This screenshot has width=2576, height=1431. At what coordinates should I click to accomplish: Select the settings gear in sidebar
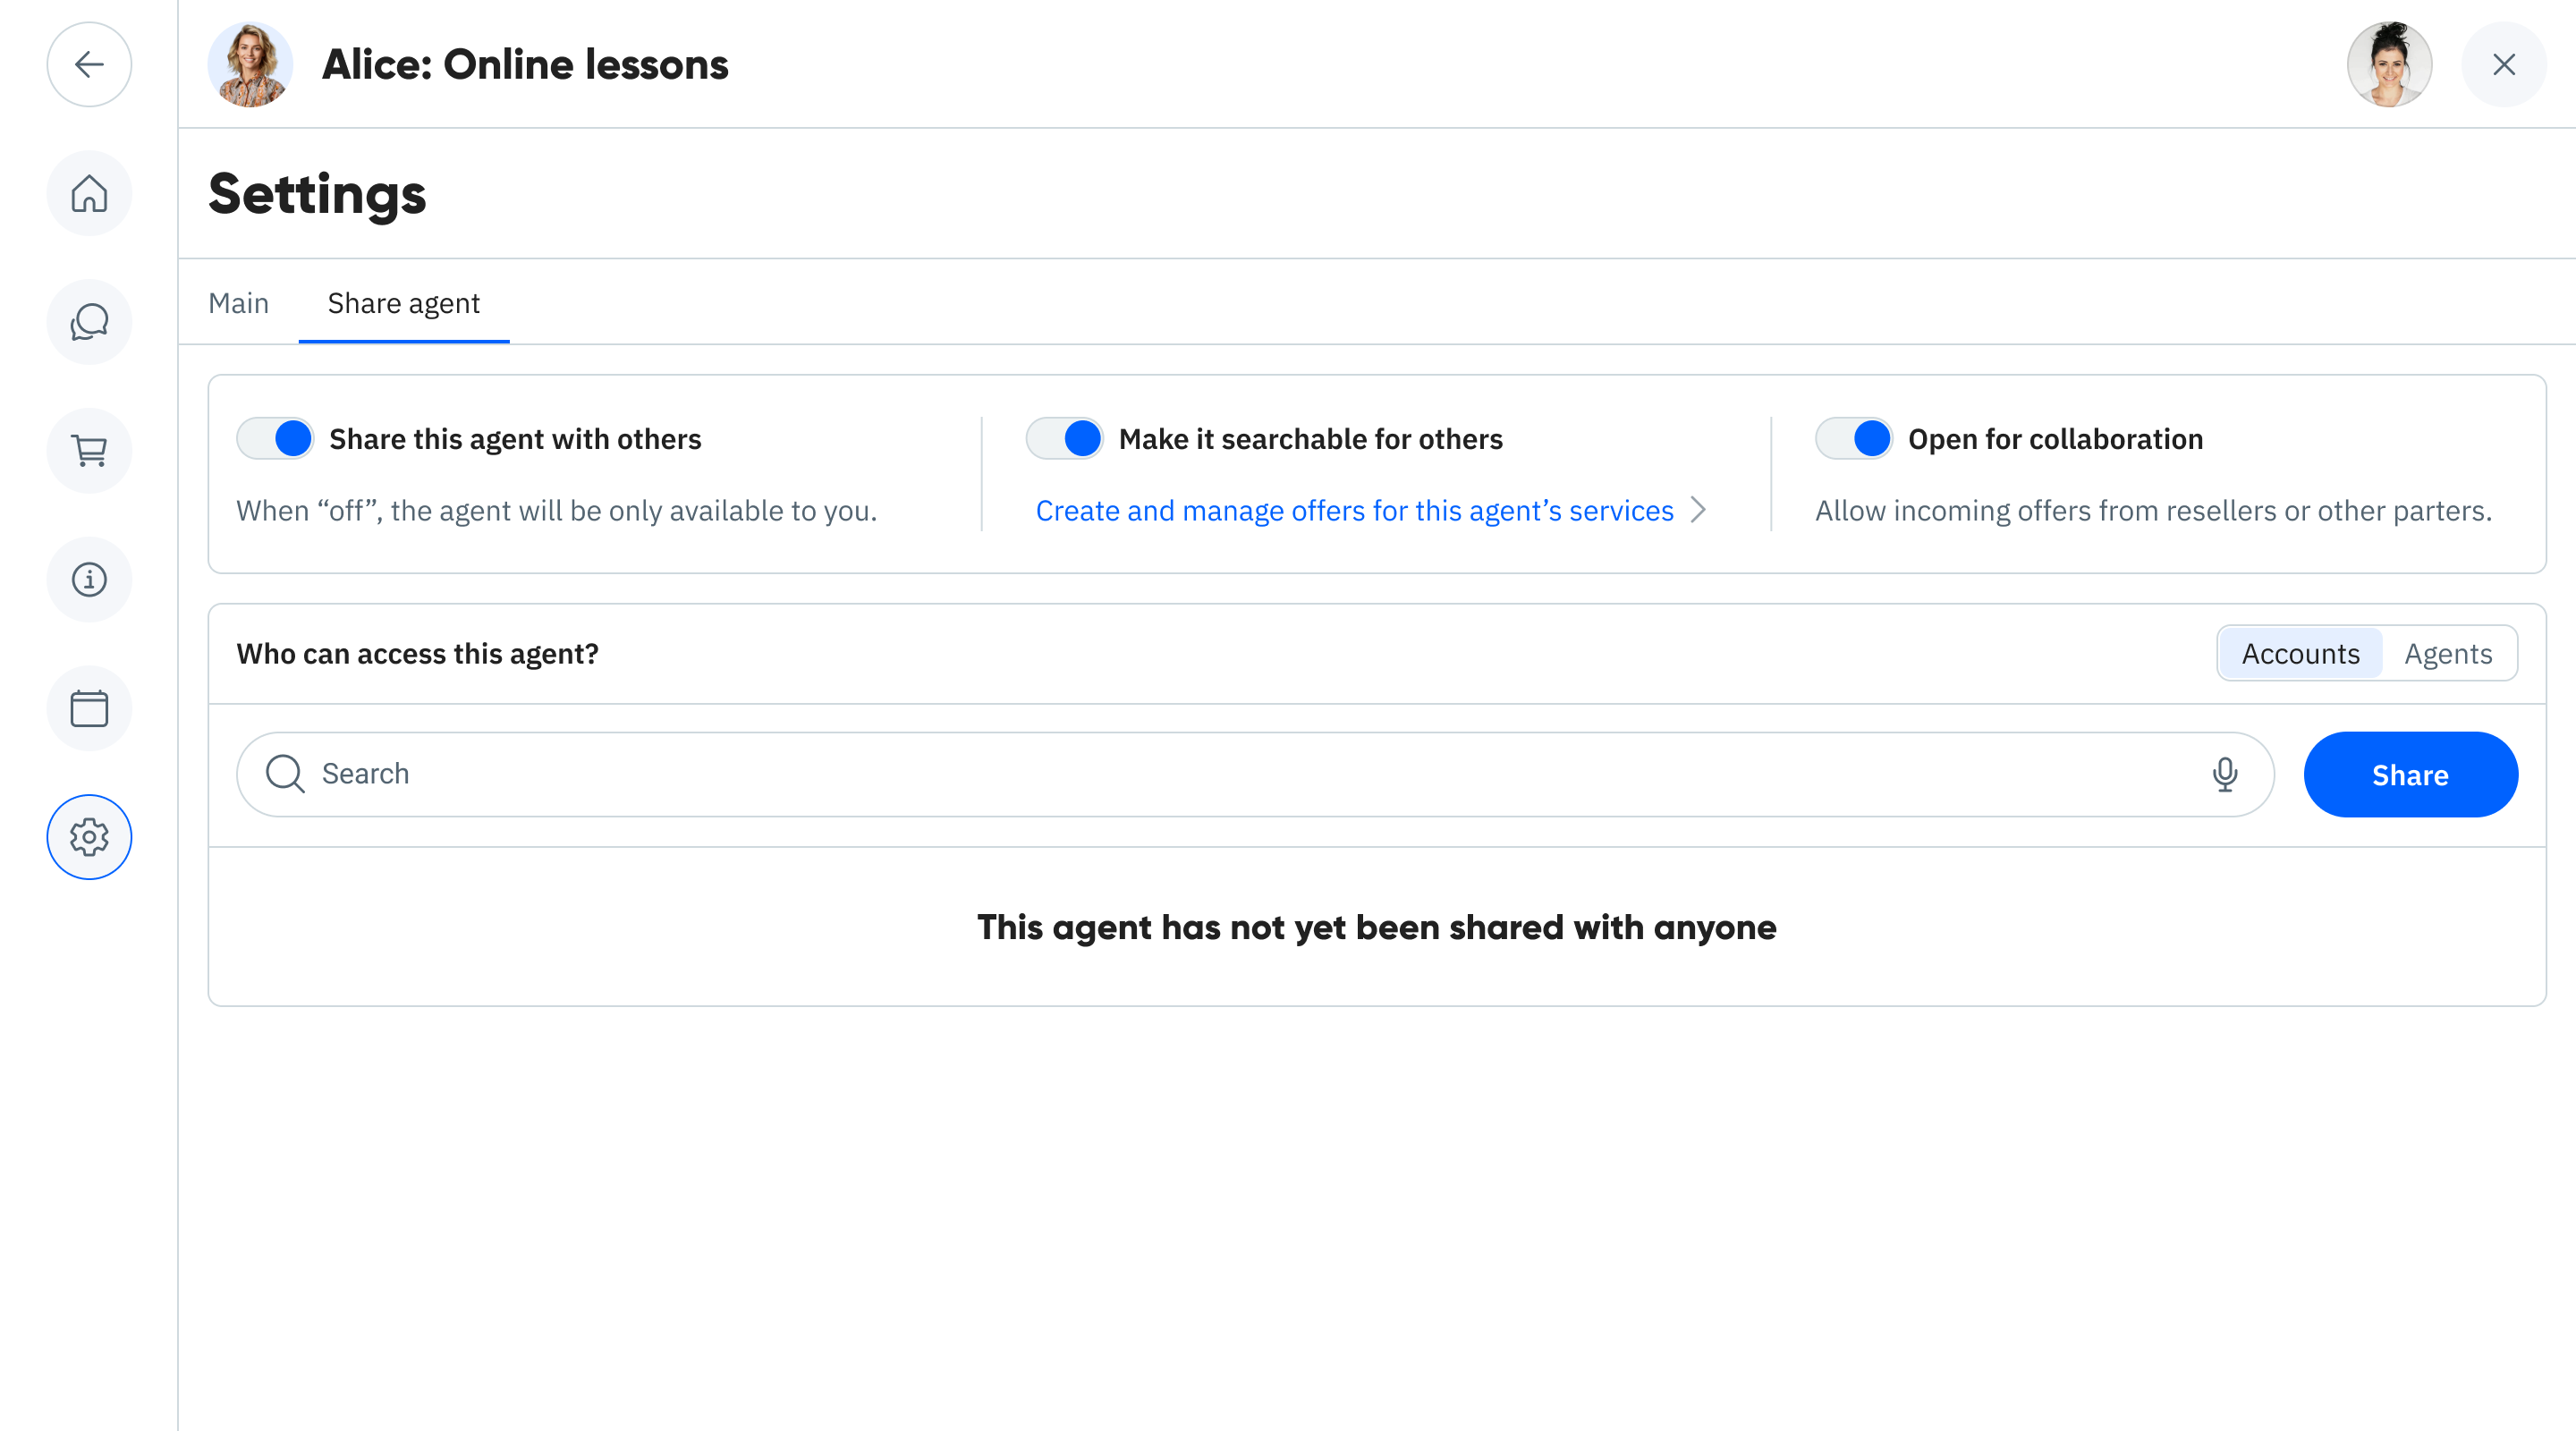coord(89,838)
